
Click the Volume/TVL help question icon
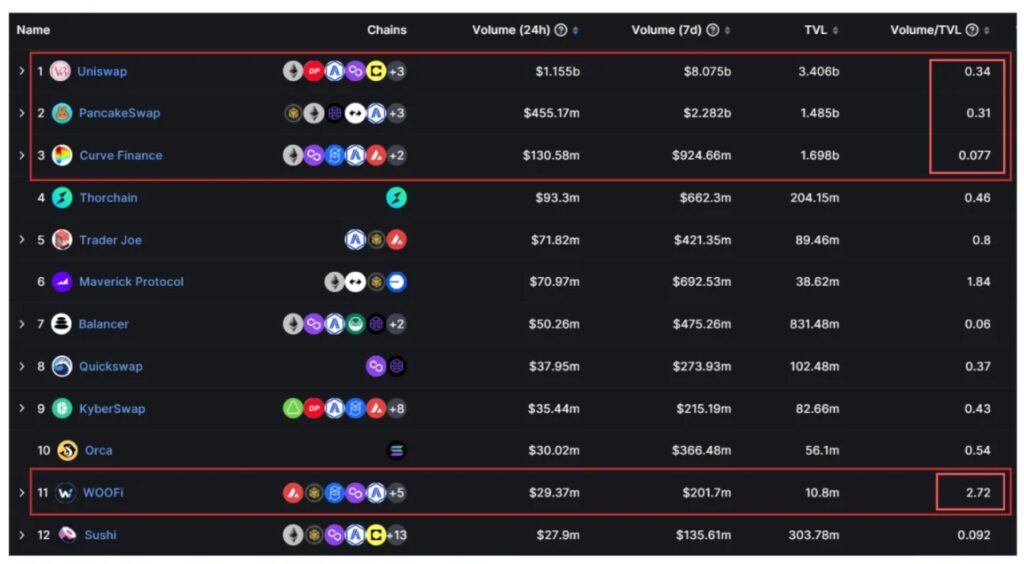pyautogui.click(x=972, y=30)
